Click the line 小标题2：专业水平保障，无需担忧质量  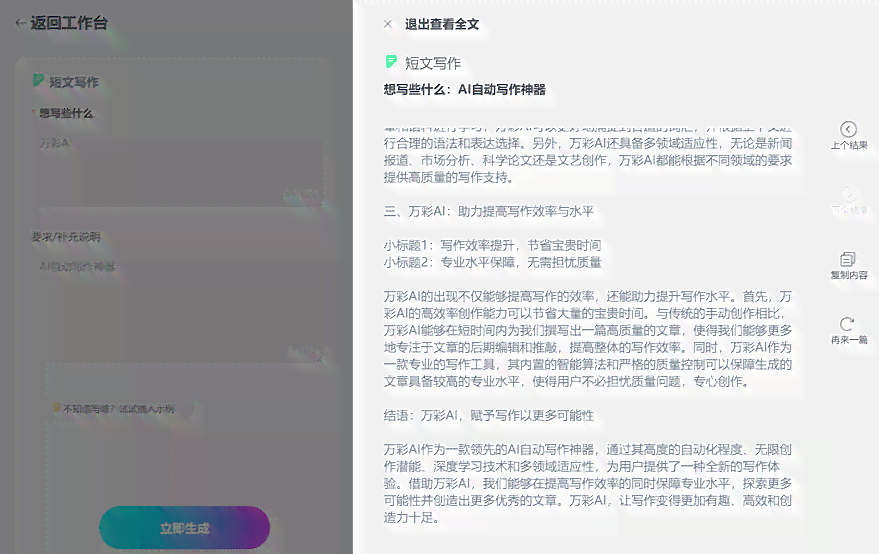pyautogui.click(x=492, y=262)
